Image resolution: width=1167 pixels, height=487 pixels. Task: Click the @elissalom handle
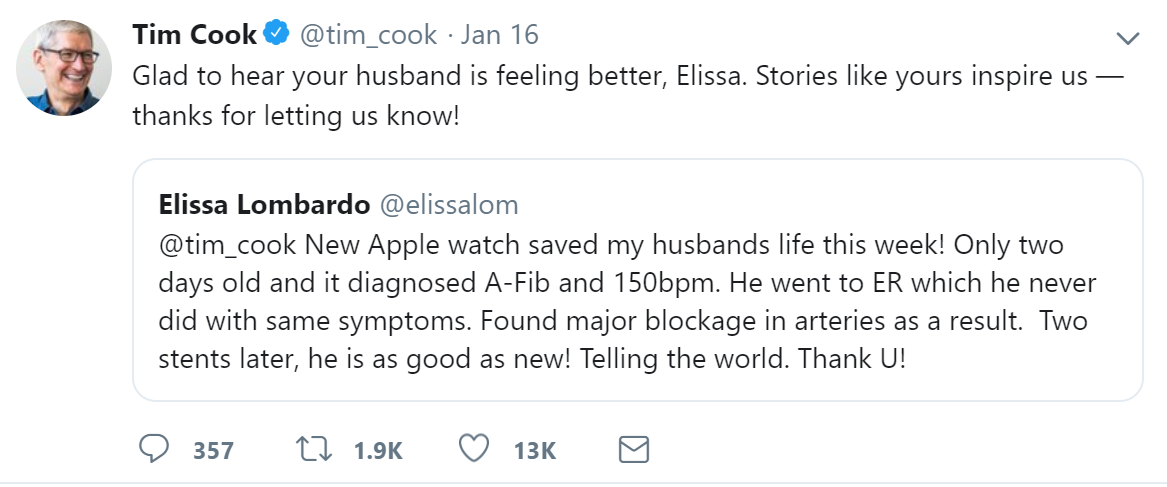[447, 205]
